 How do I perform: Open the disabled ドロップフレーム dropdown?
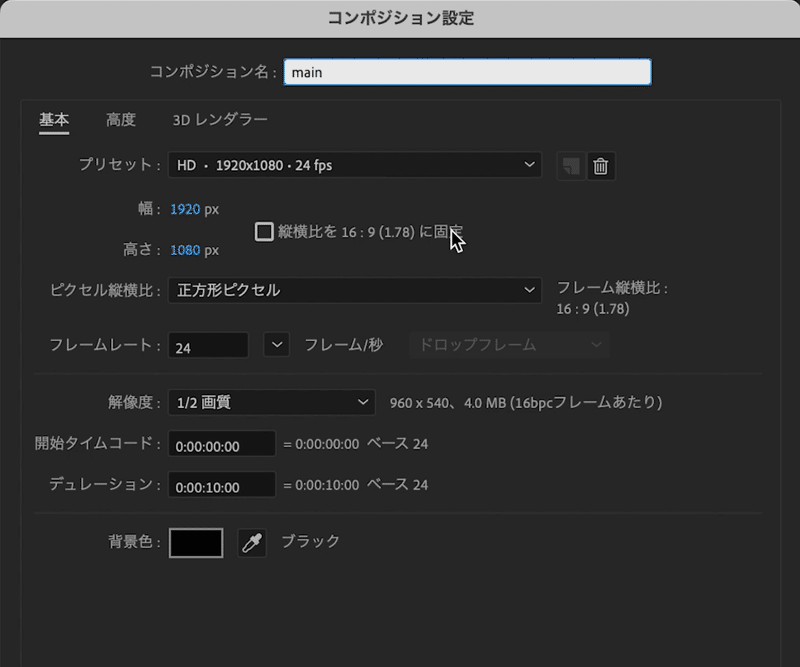[x=509, y=345]
